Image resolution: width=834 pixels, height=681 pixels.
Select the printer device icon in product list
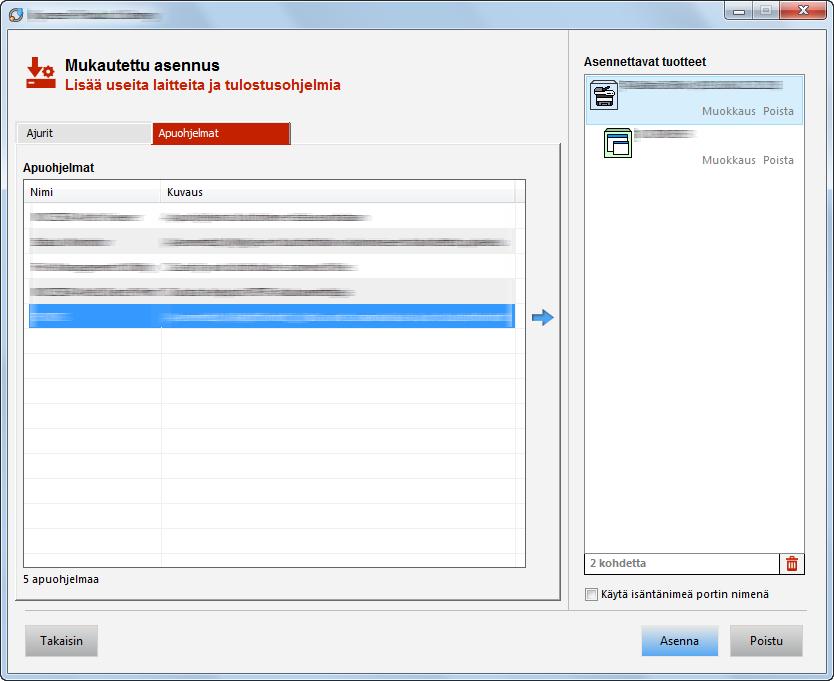(604, 95)
